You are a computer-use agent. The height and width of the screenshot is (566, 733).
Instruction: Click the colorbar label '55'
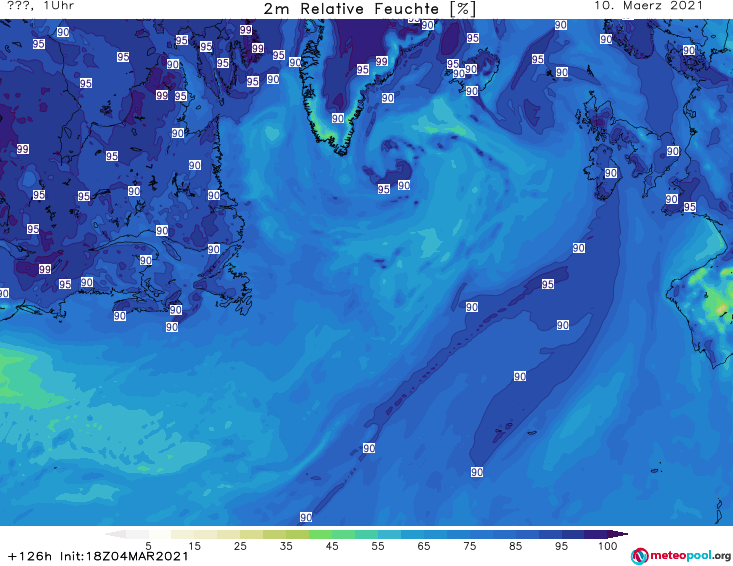(x=378, y=546)
